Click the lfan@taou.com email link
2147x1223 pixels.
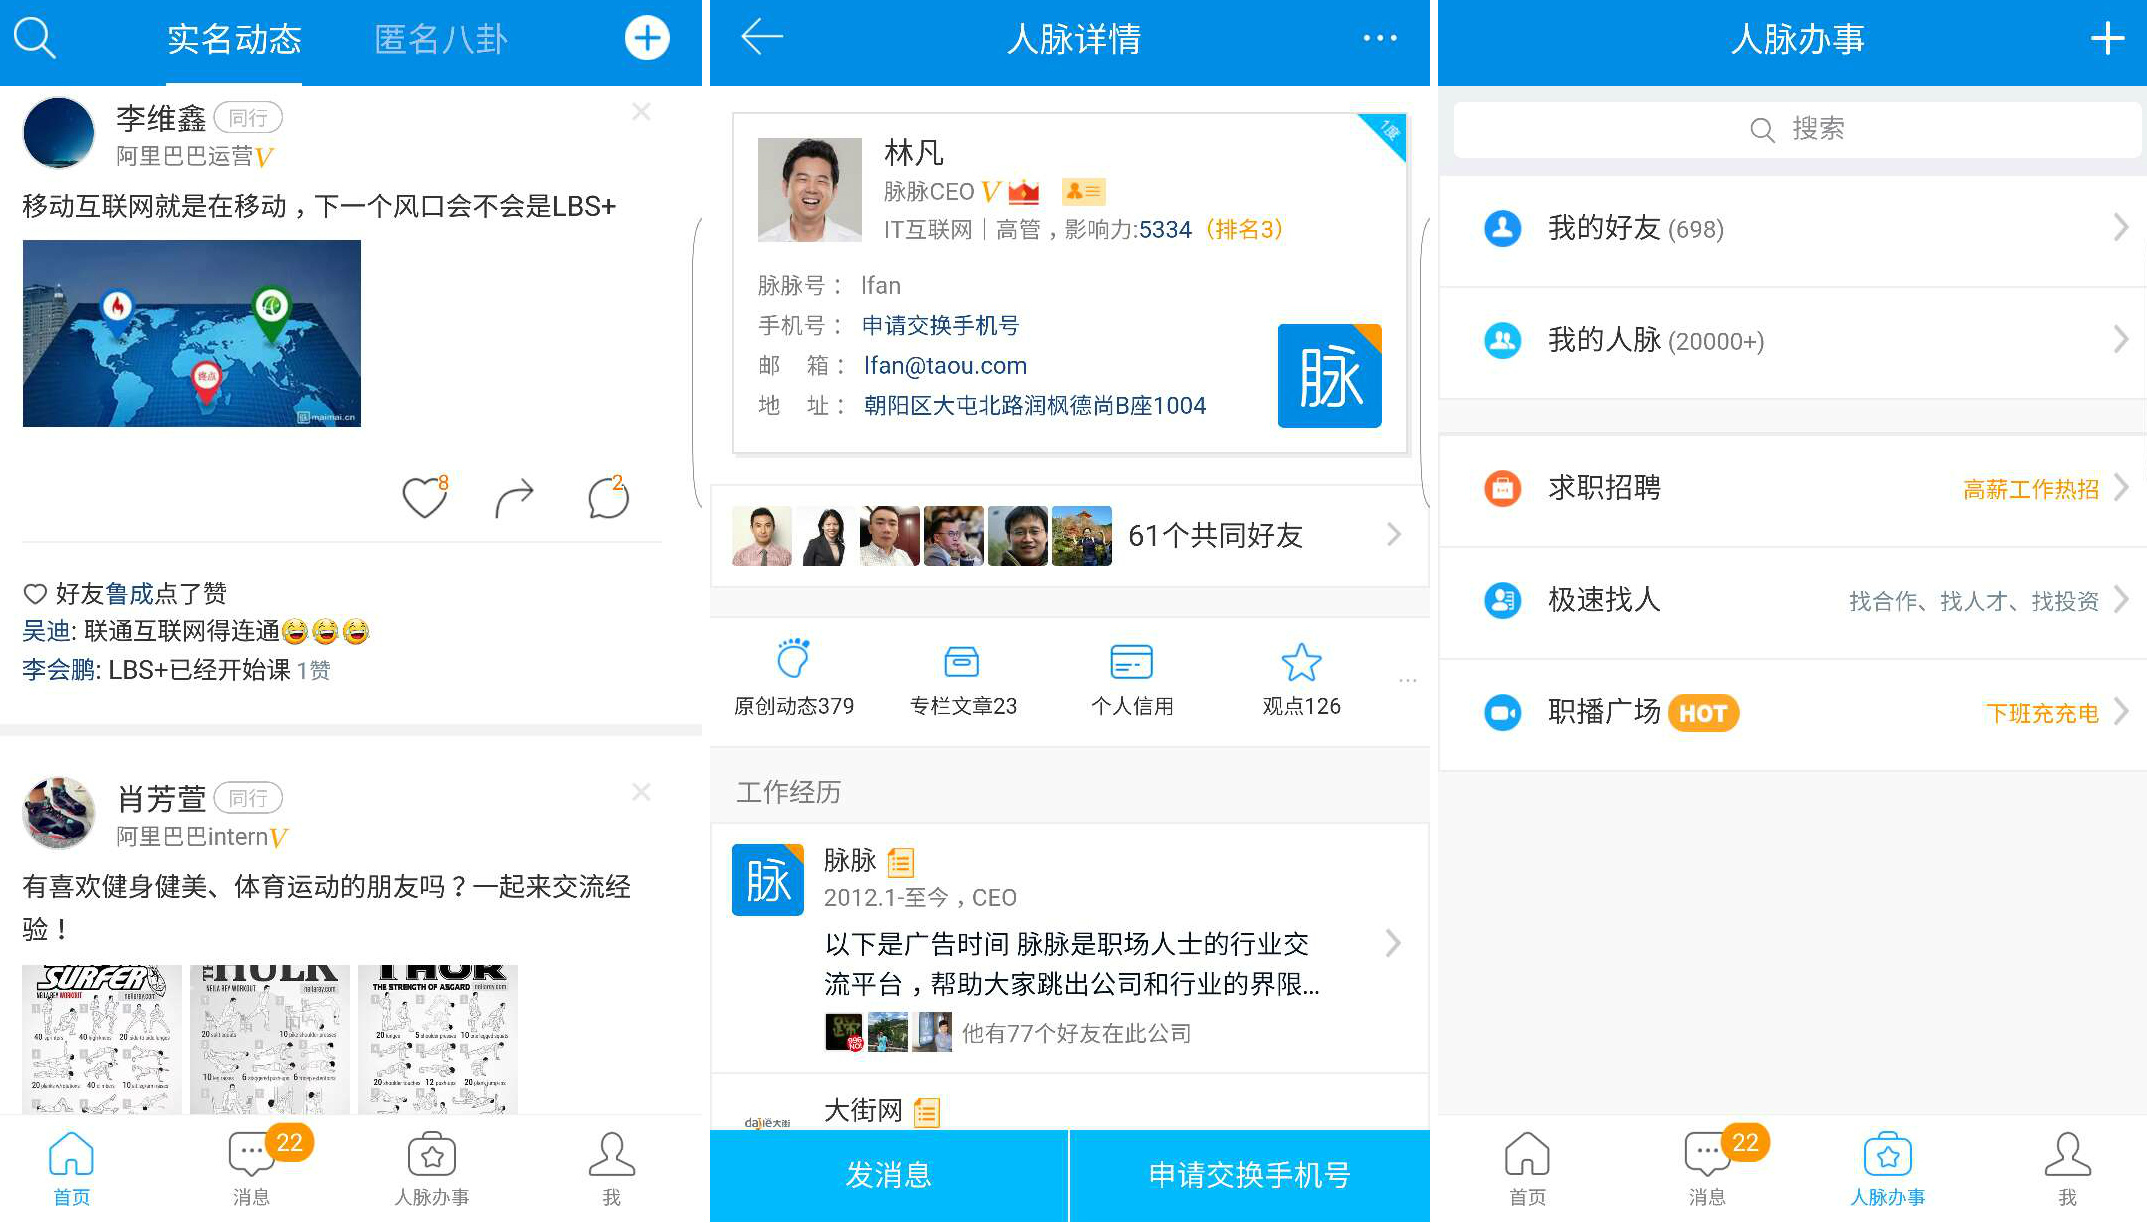coord(945,366)
